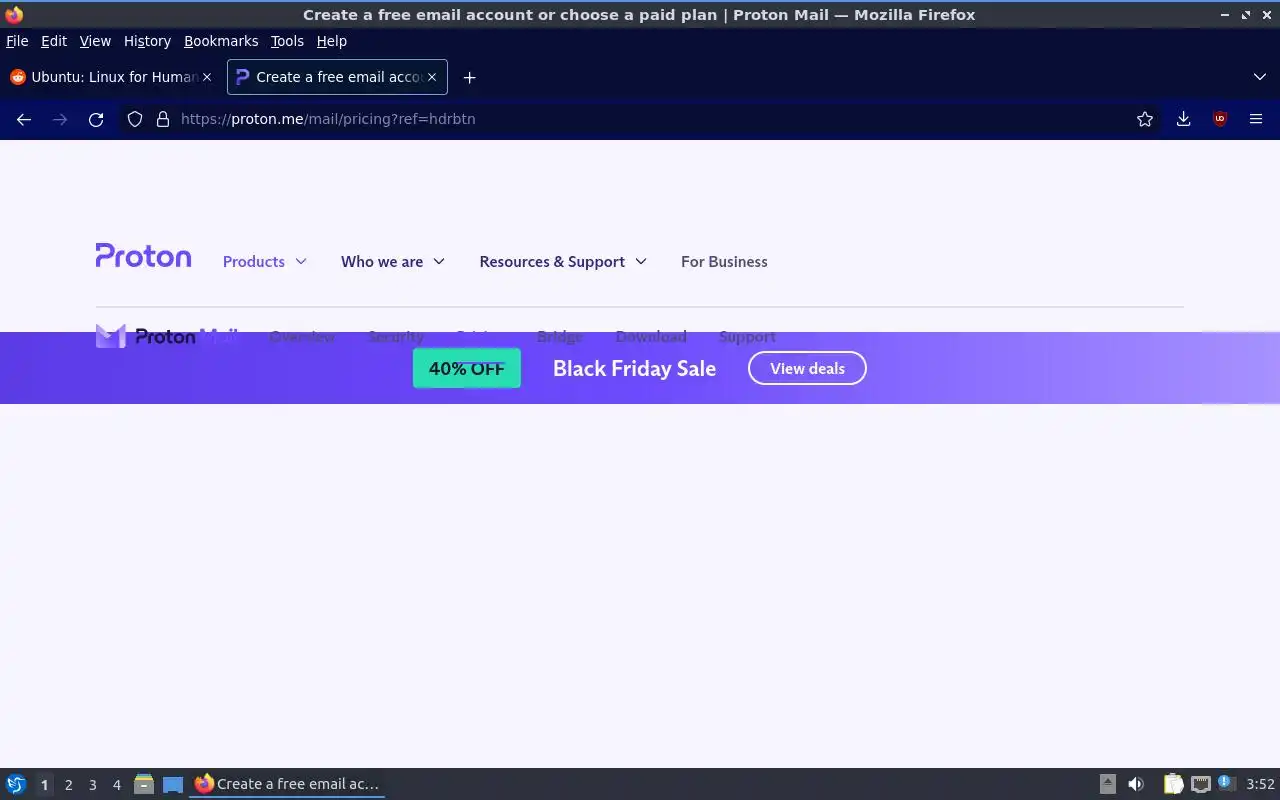List all open tabs dropdown arrow
1280x800 pixels.
click(x=1260, y=77)
